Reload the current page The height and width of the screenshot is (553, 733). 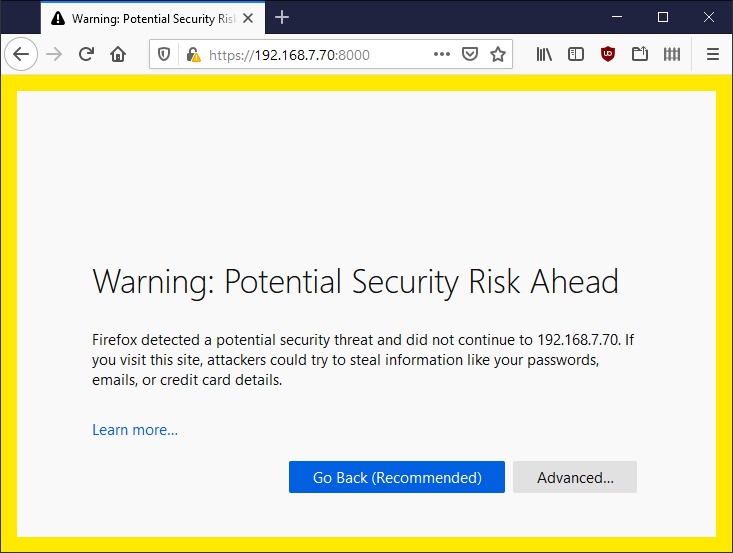(x=87, y=55)
